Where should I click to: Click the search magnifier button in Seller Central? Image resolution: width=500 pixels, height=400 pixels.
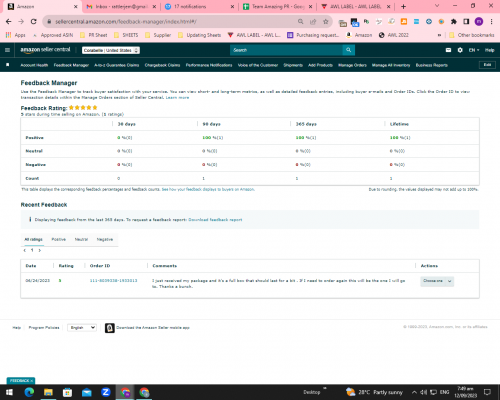coord(349,50)
